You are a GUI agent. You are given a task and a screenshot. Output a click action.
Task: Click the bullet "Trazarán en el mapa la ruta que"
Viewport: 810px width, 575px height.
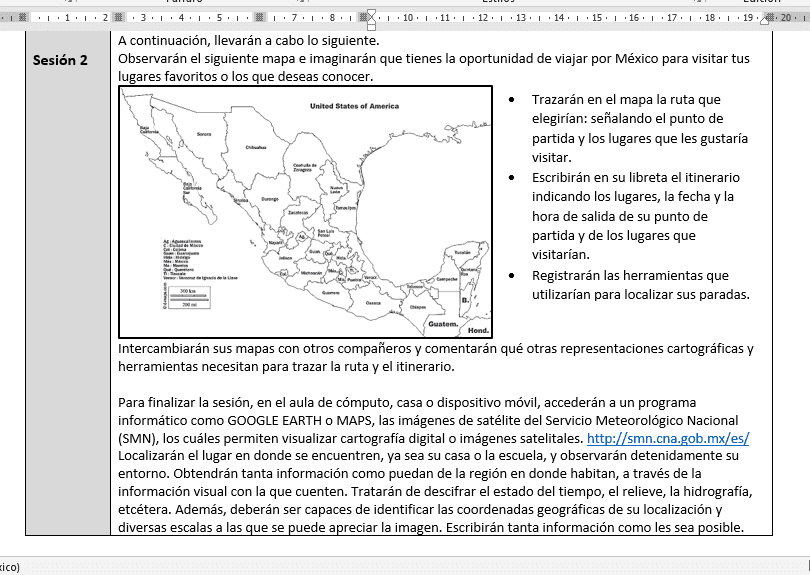tap(626, 99)
